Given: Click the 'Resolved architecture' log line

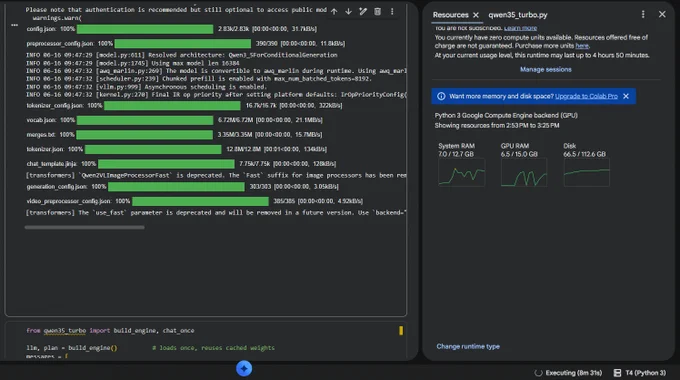Looking at the screenshot, I should tap(182, 55).
